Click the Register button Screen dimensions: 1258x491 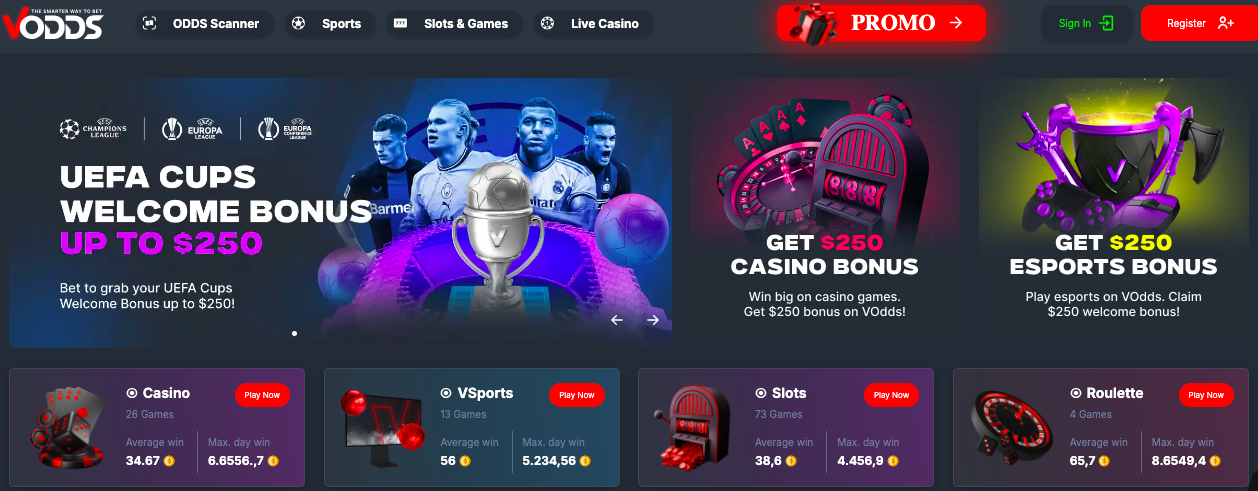[1199, 23]
